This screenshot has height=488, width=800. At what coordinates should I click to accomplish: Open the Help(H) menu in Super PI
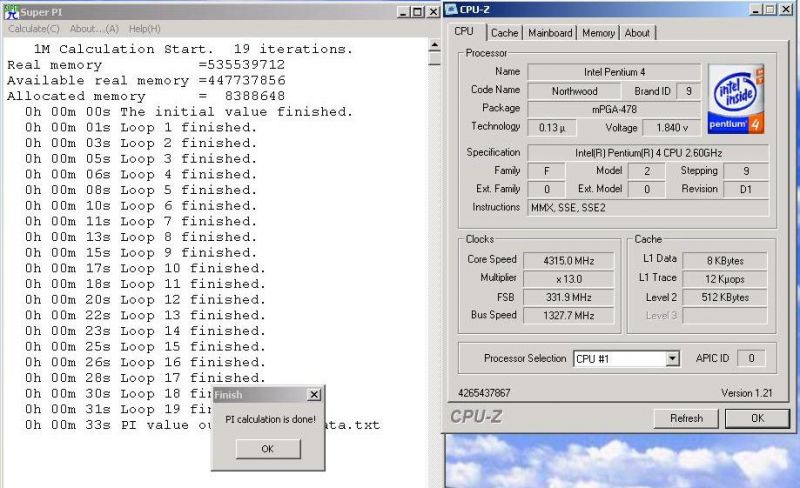(x=144, y=29)
